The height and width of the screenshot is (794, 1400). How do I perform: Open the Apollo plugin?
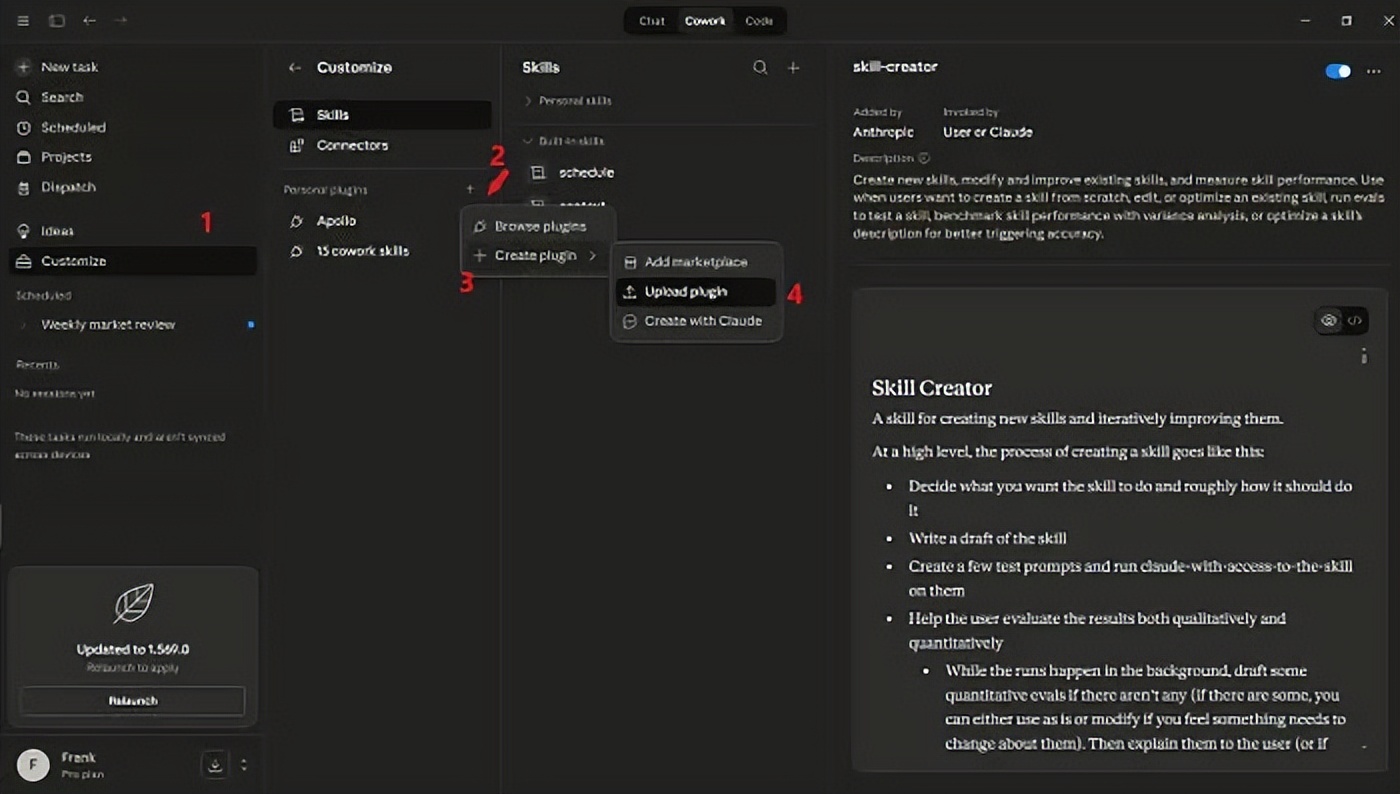pyautogui.click(x=382, y=221)
